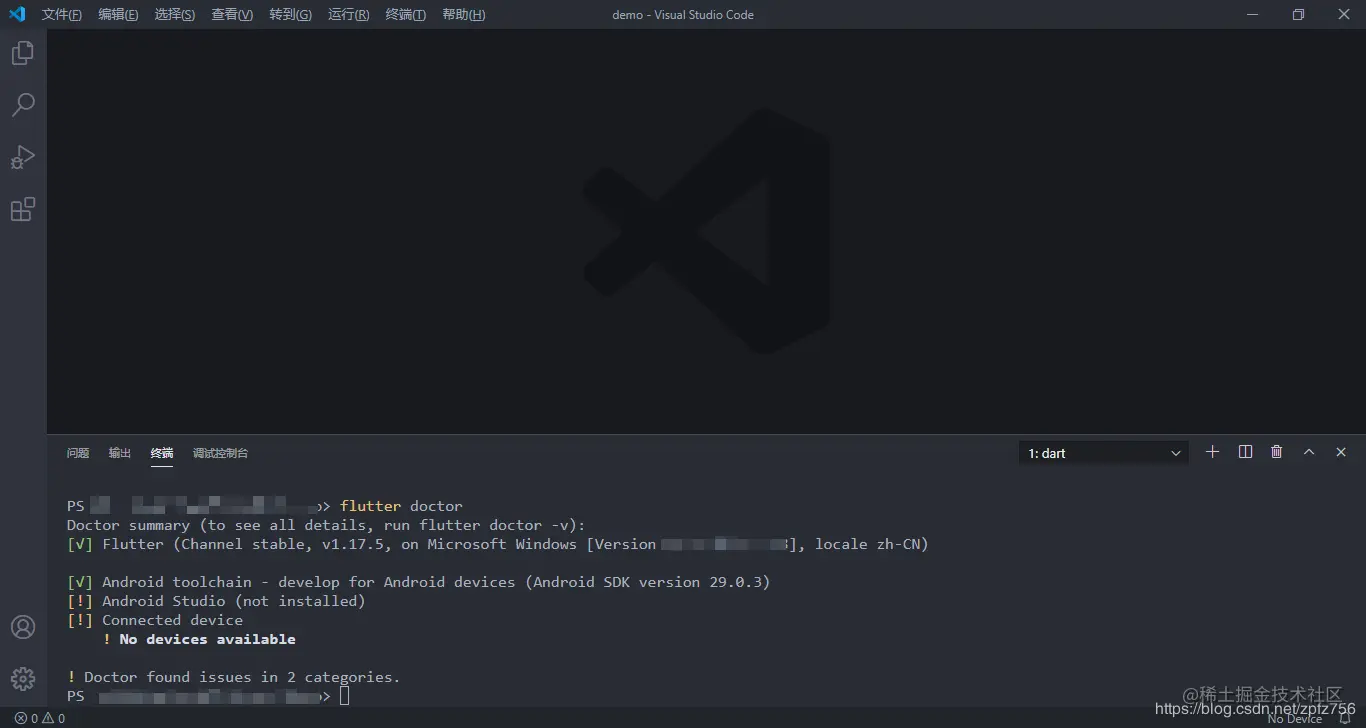Viewport: 1366px width, 728px height.
Task: Click the 'Flutter (Channel stable, v1.17.5' line
Action: [498, 544]
